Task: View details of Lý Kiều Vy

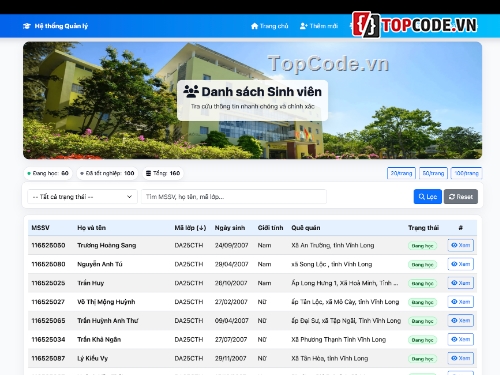Action: (x=460, y=358)
